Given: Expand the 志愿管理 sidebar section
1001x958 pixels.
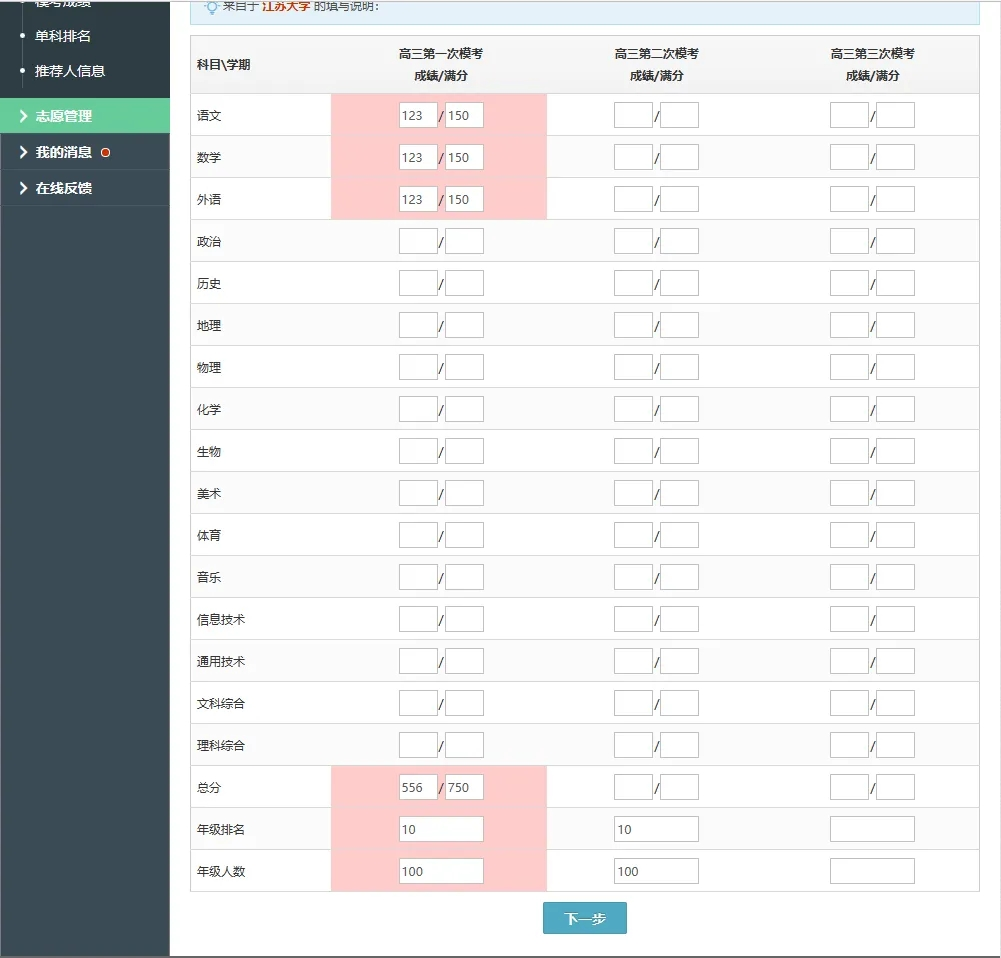Looking at the screenshot, I should pos(63,116).
